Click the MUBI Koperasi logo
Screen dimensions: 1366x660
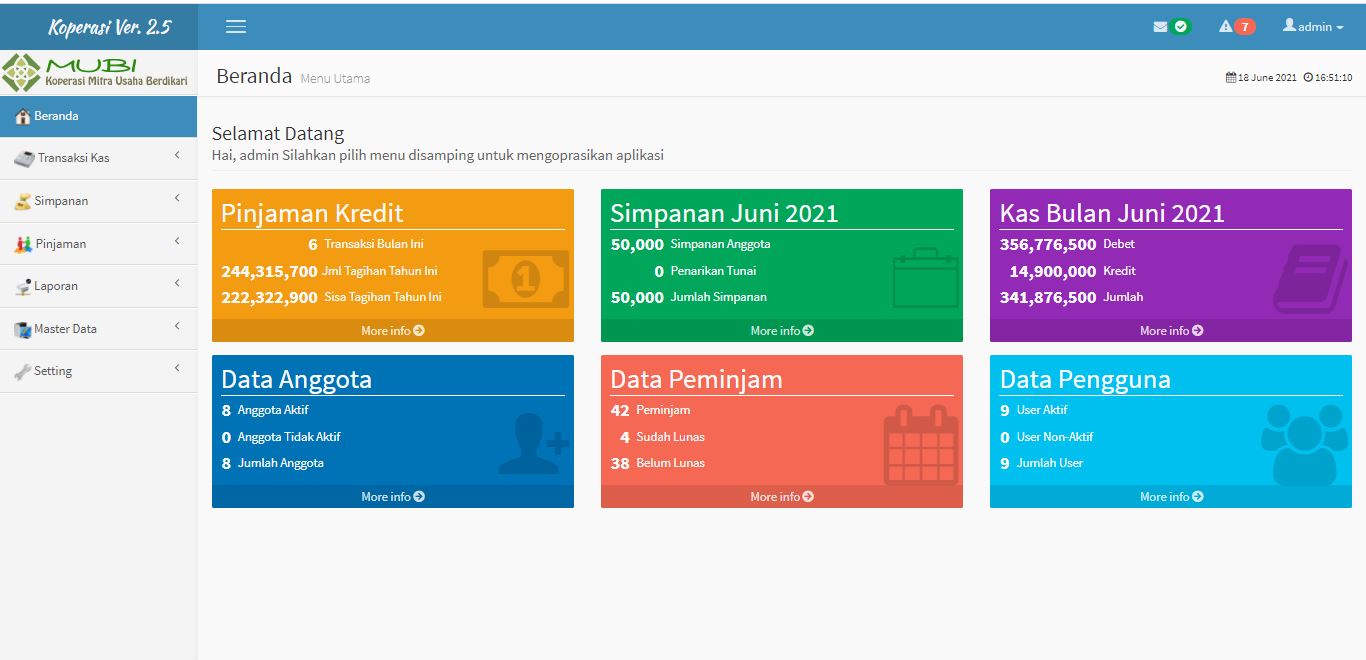(97, 73)
